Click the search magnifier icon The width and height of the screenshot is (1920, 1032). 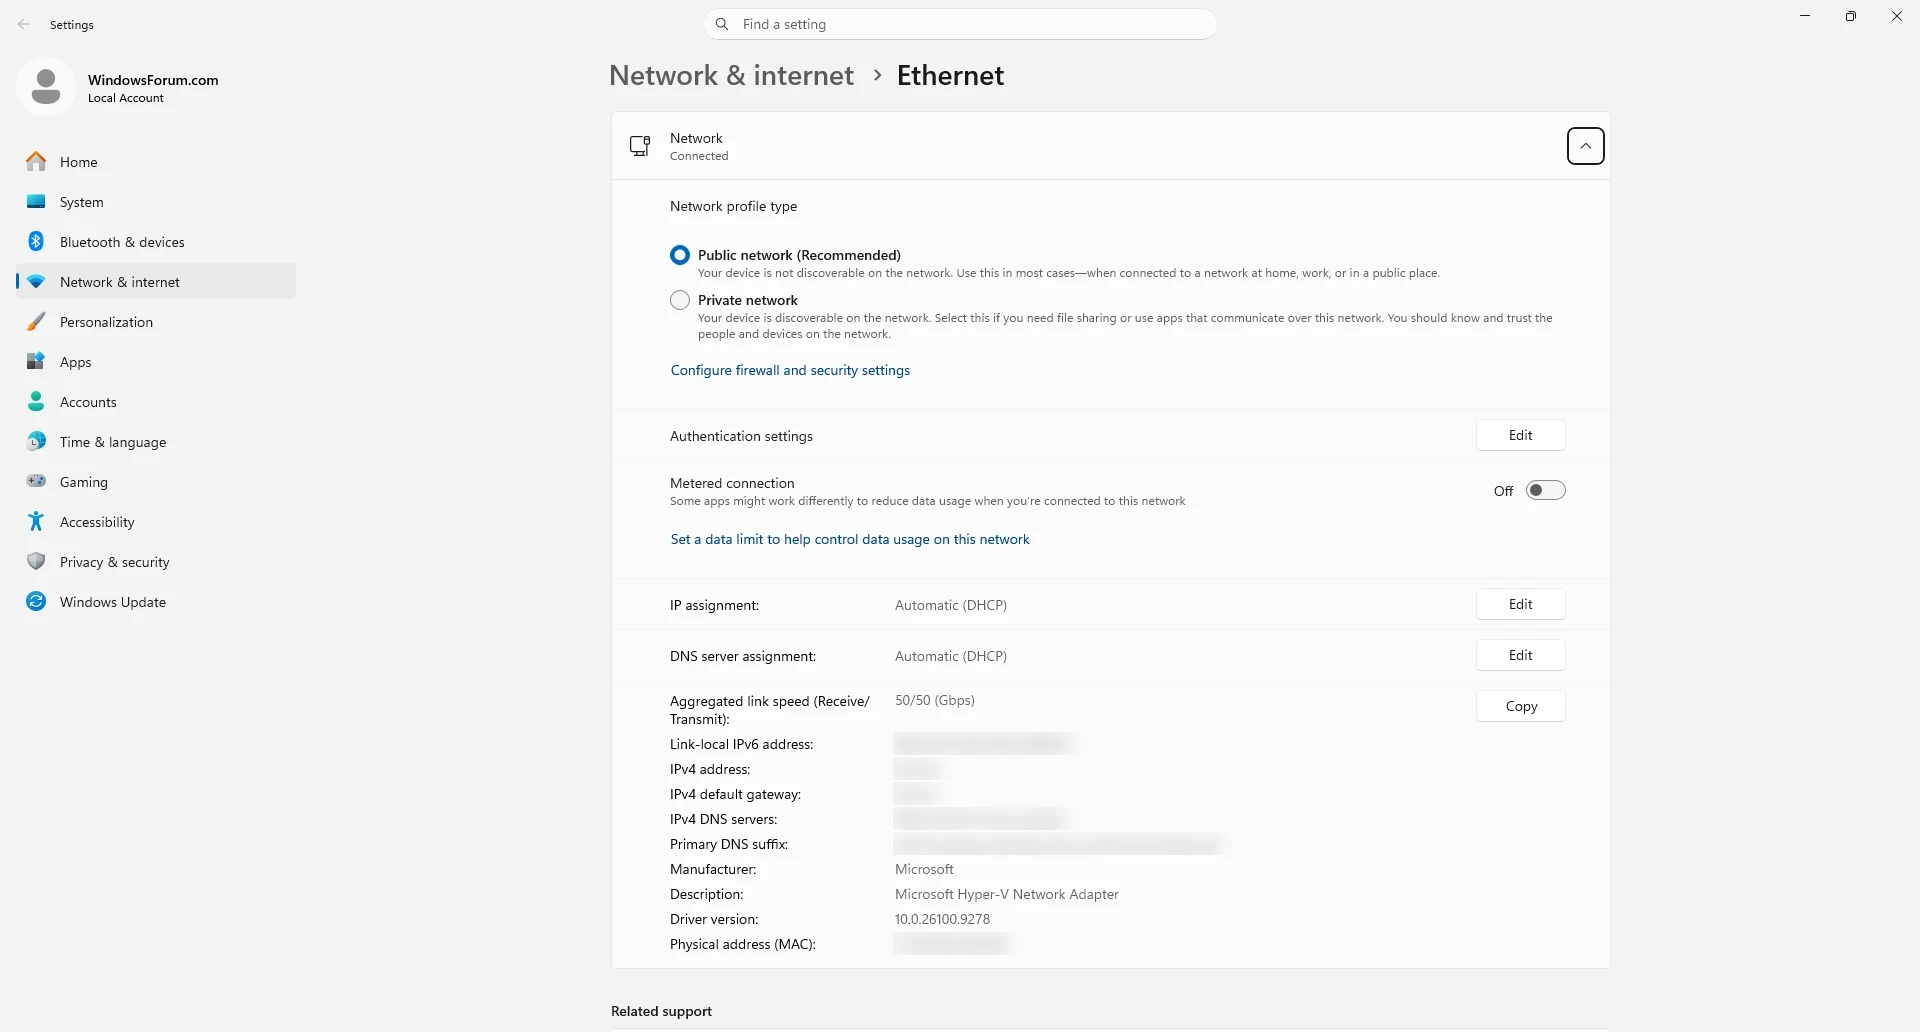point(722,24)
